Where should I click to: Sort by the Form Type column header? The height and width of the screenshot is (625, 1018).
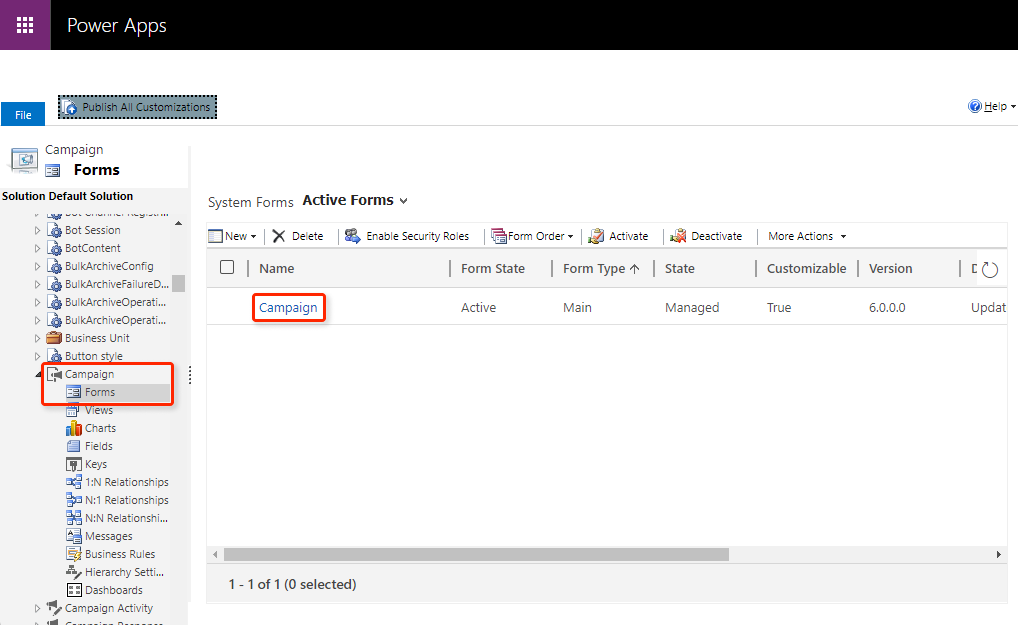pos(601,269)
